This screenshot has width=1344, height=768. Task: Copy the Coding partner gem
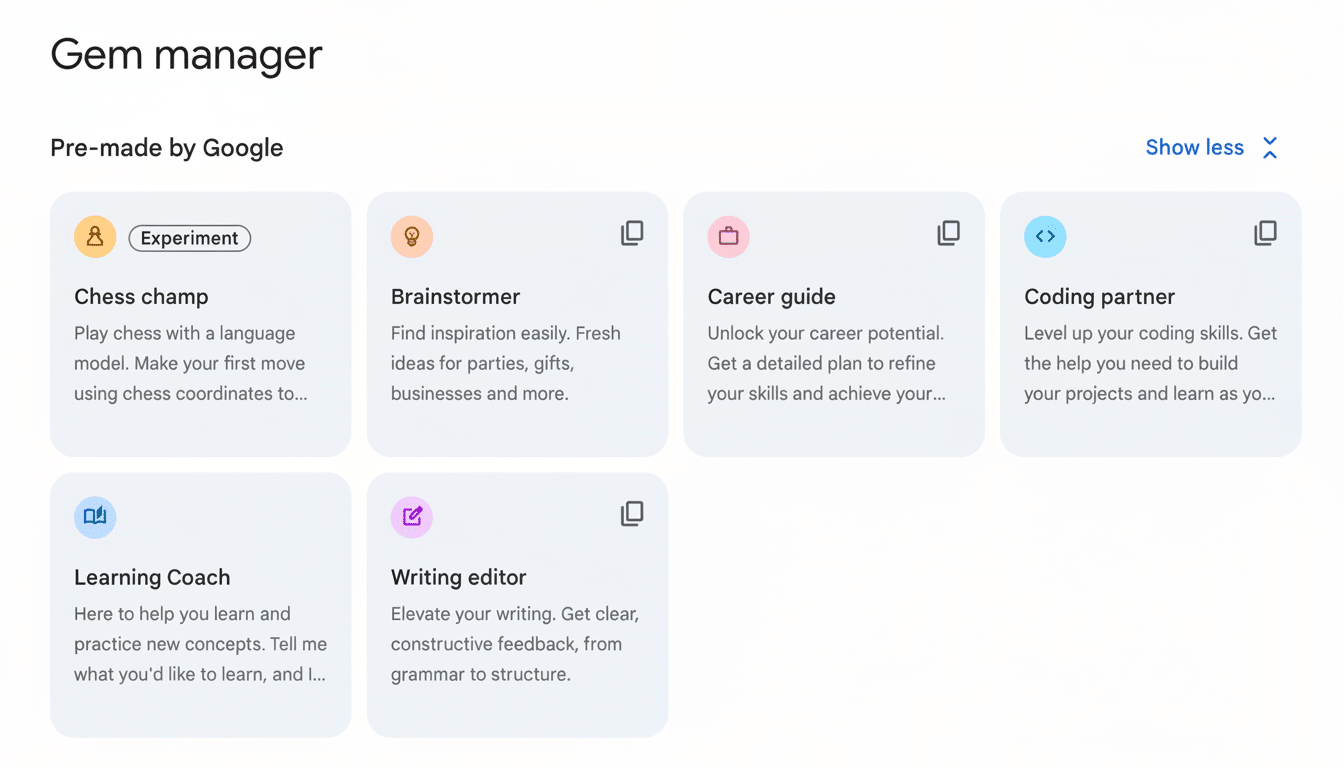tap(1265, 232)
